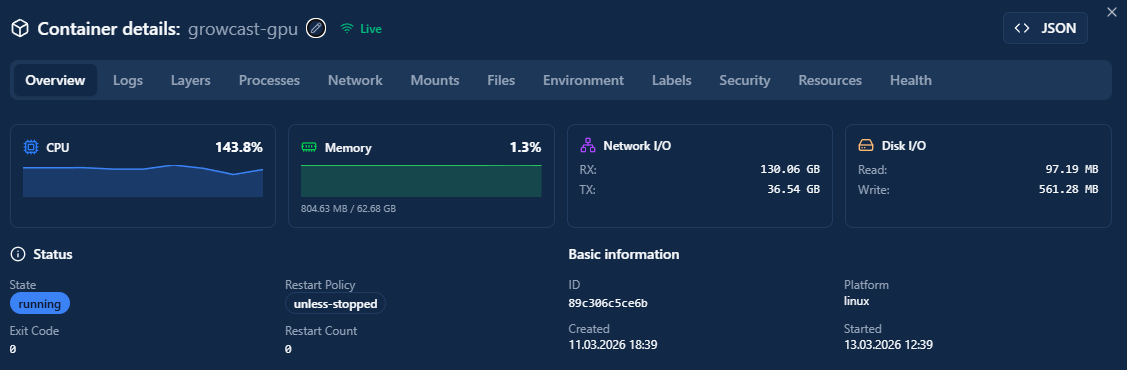Click the CPU usage line chart
This screenshot has height=370, width=1127.
pos(143,180)
